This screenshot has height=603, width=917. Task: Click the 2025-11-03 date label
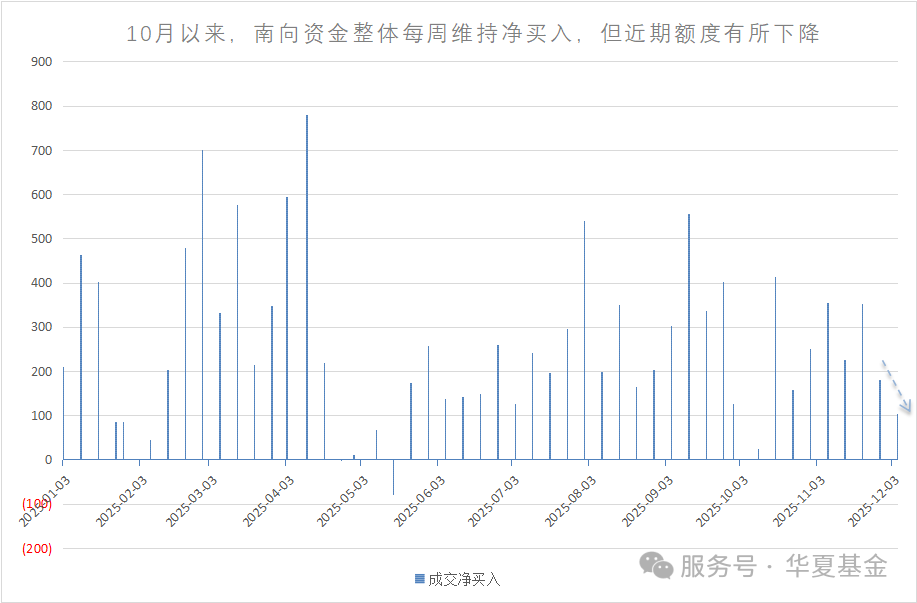799,502
